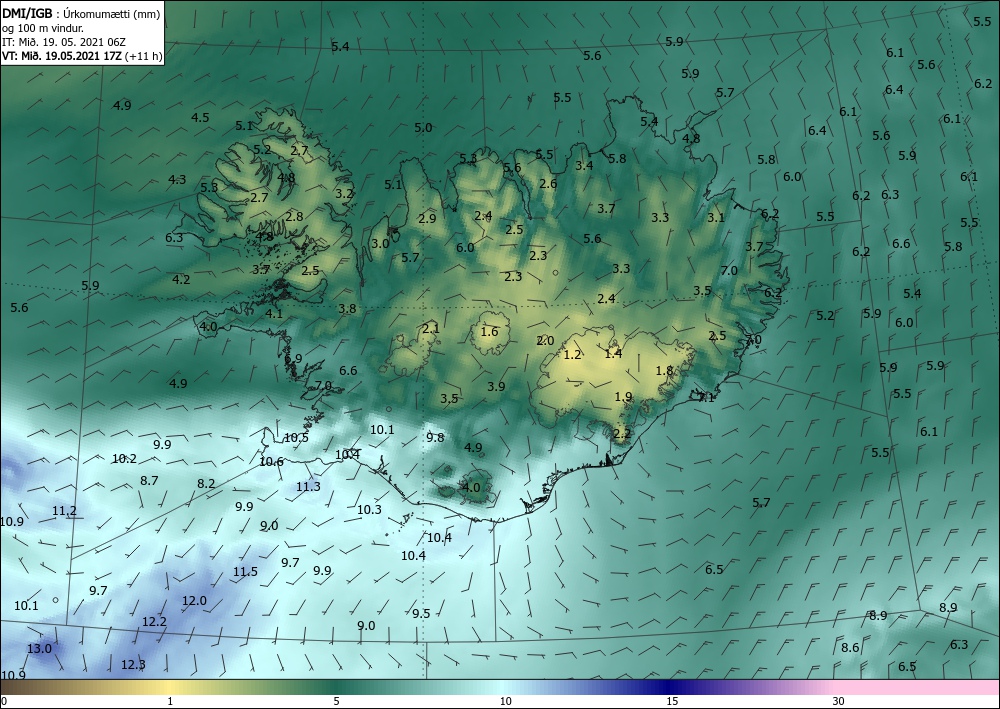The image size is (1000, 709).
Task: Click the "DMI/IGB : Úrkomumætti (mm)" title line
Action: point(81,13)
